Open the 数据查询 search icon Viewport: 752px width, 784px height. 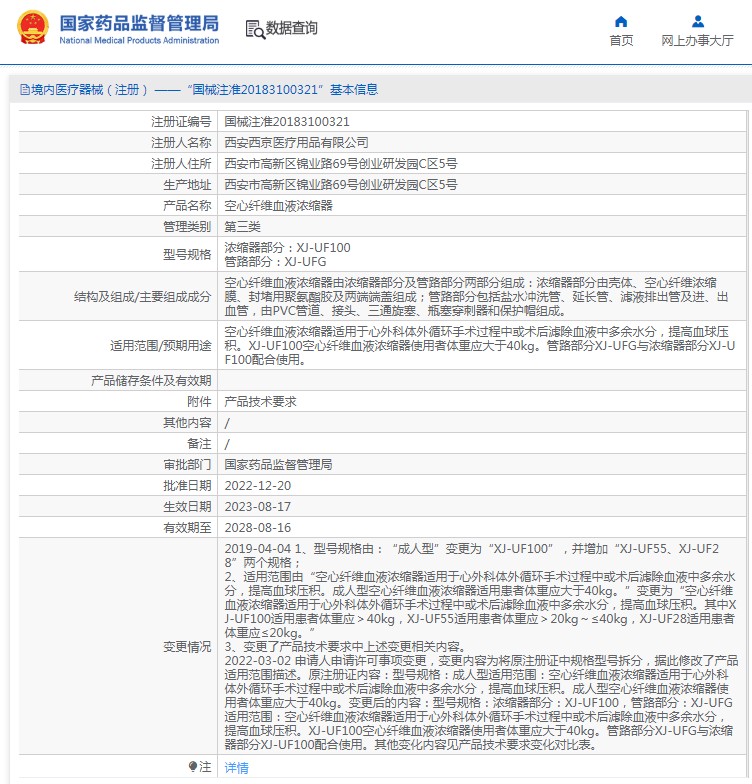coord(254,29)
